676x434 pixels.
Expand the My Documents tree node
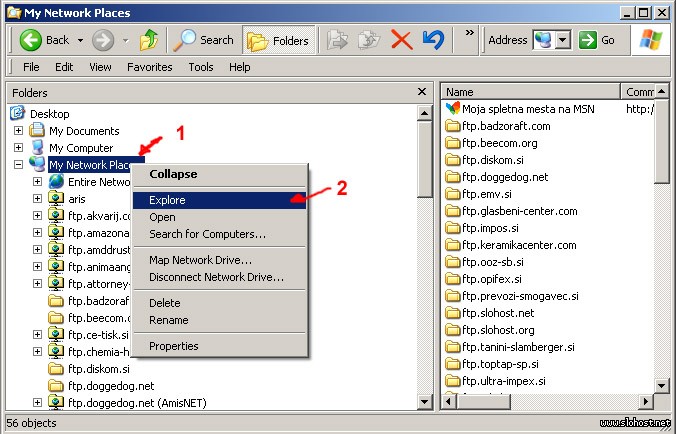point(18,131)
